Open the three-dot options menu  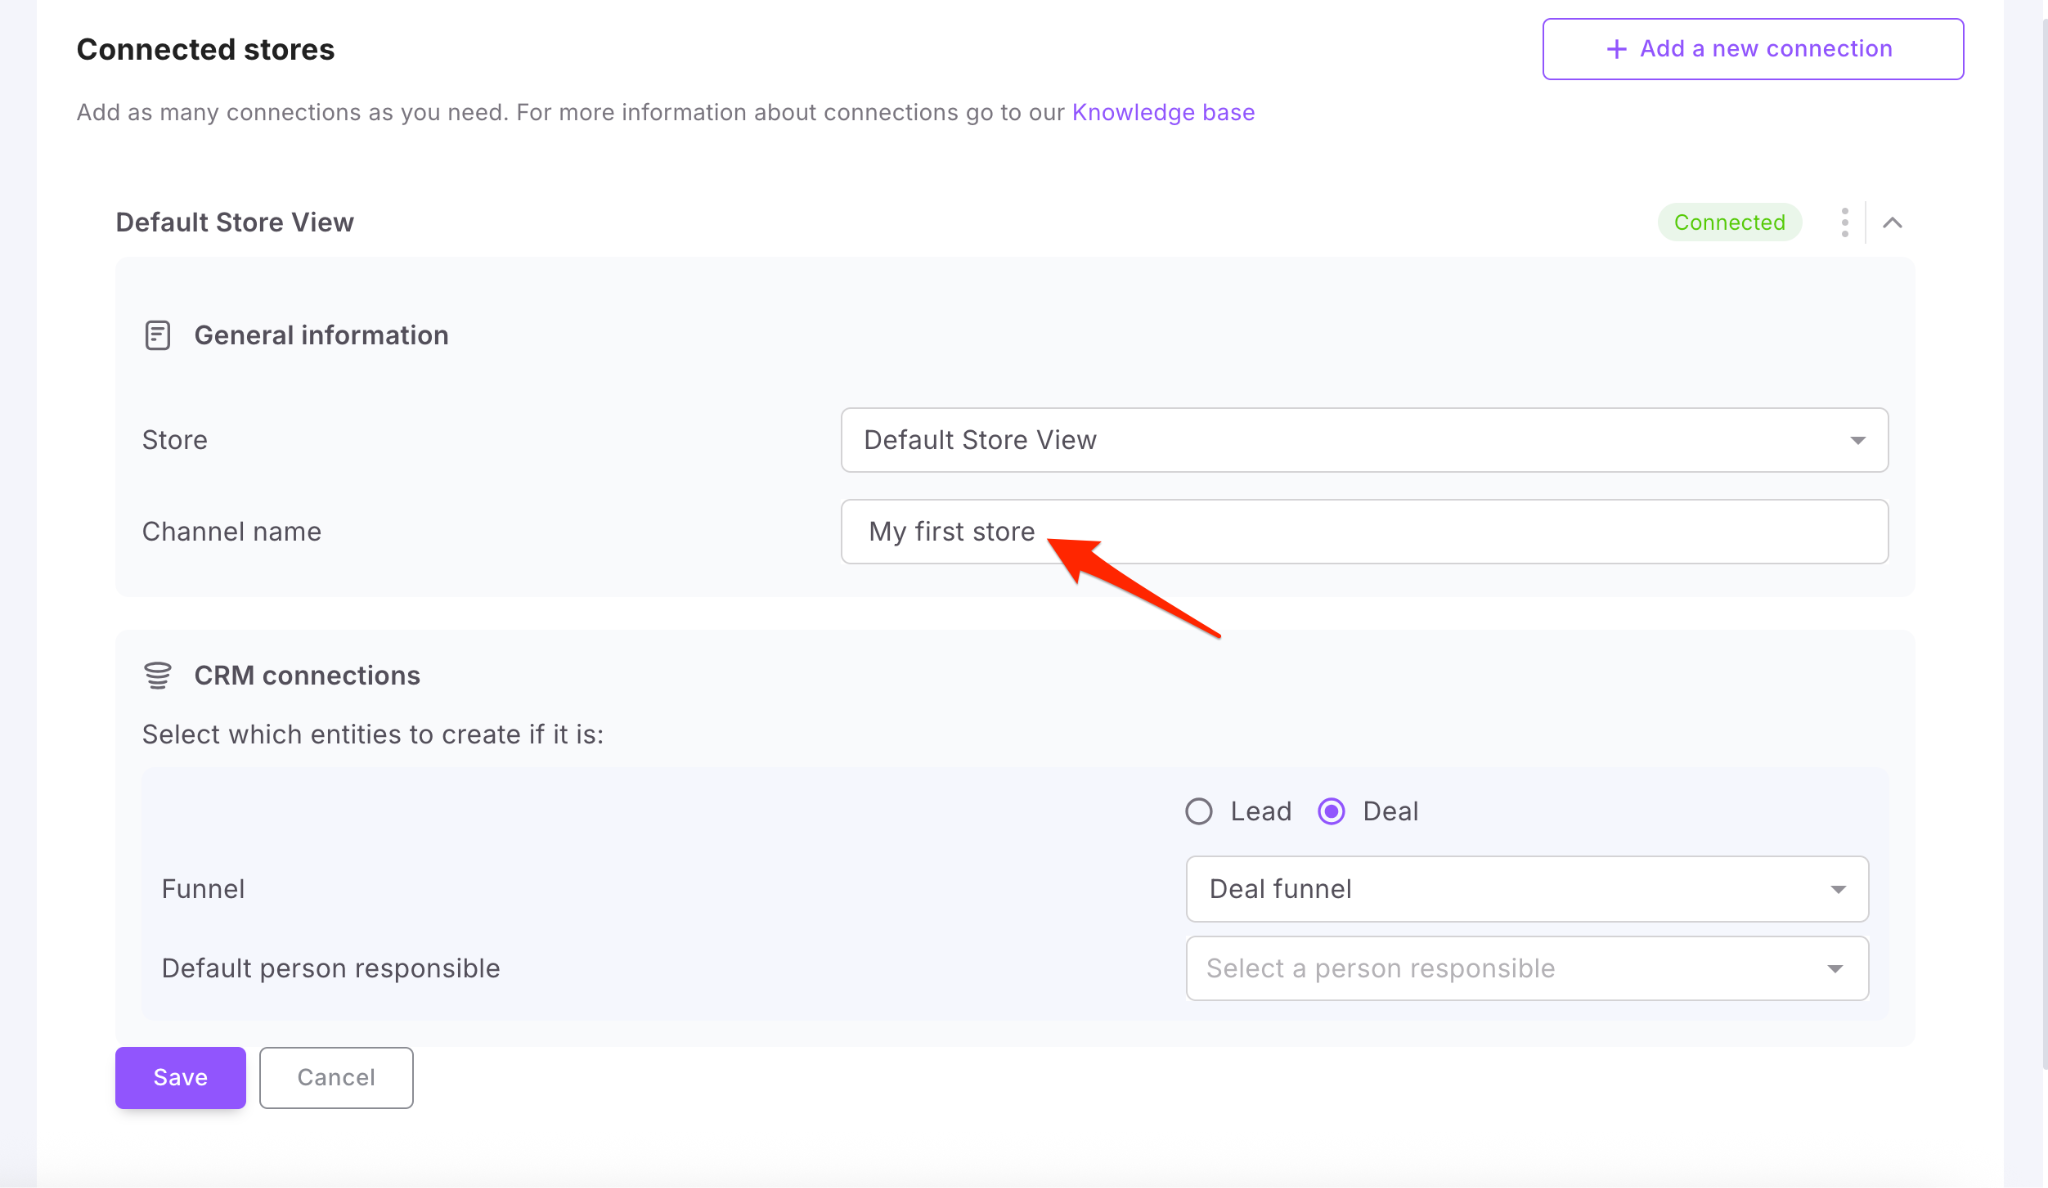1844,222
